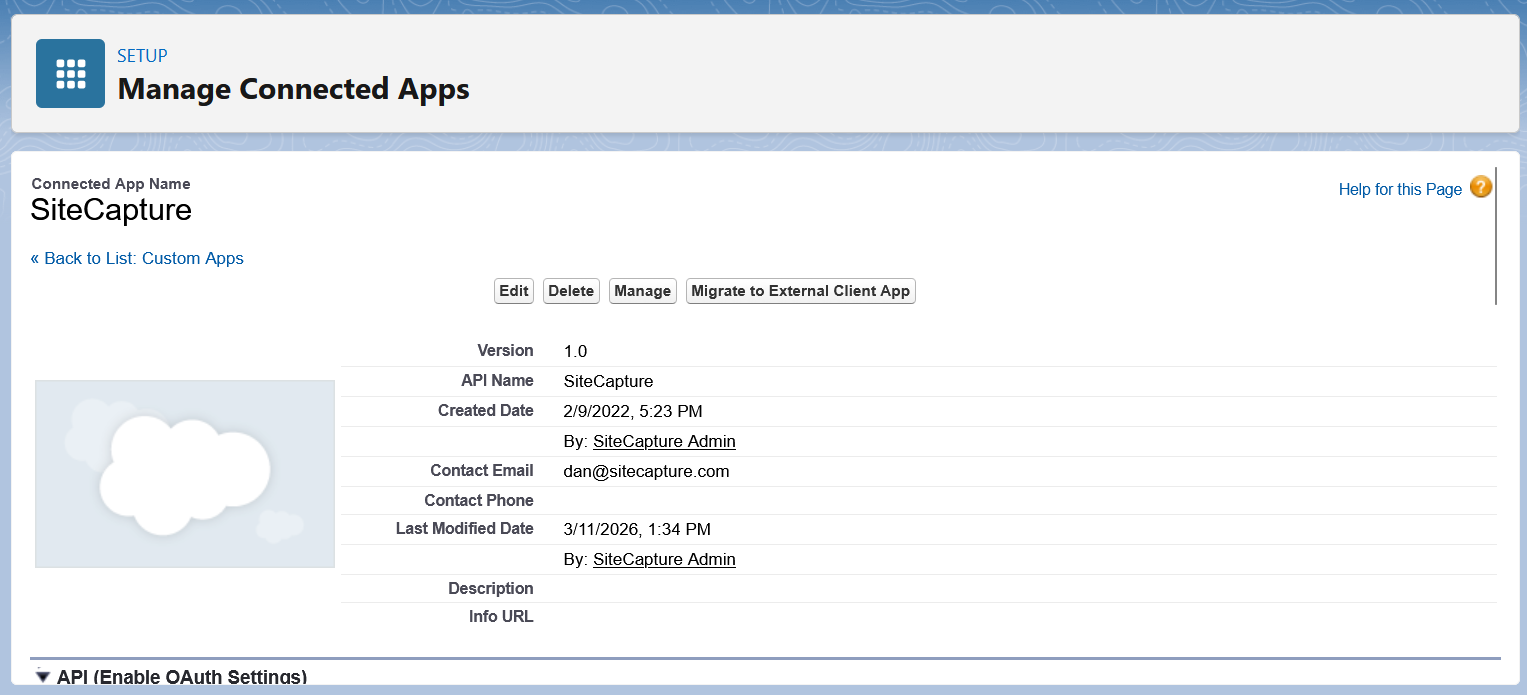Click the API (Enable OAuth Settings) section title
The height and width of the screenshot is (695, 1527).
click(x=182, y=677)
